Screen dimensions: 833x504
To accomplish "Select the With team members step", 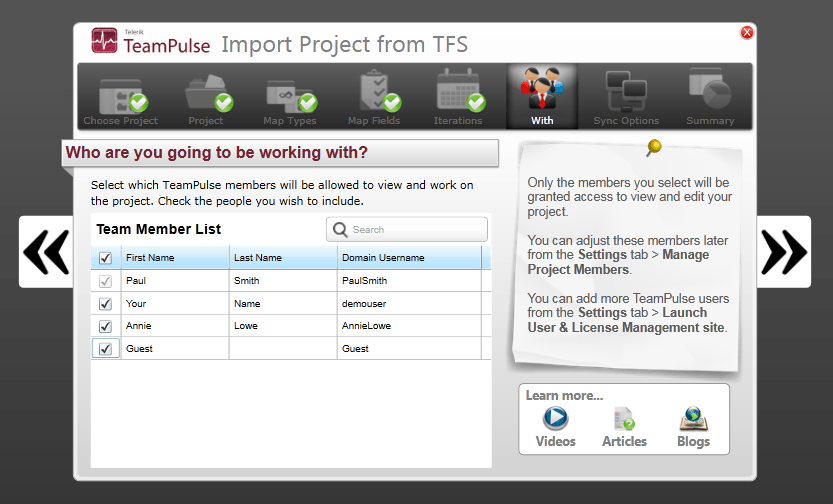I will point(542,97).
